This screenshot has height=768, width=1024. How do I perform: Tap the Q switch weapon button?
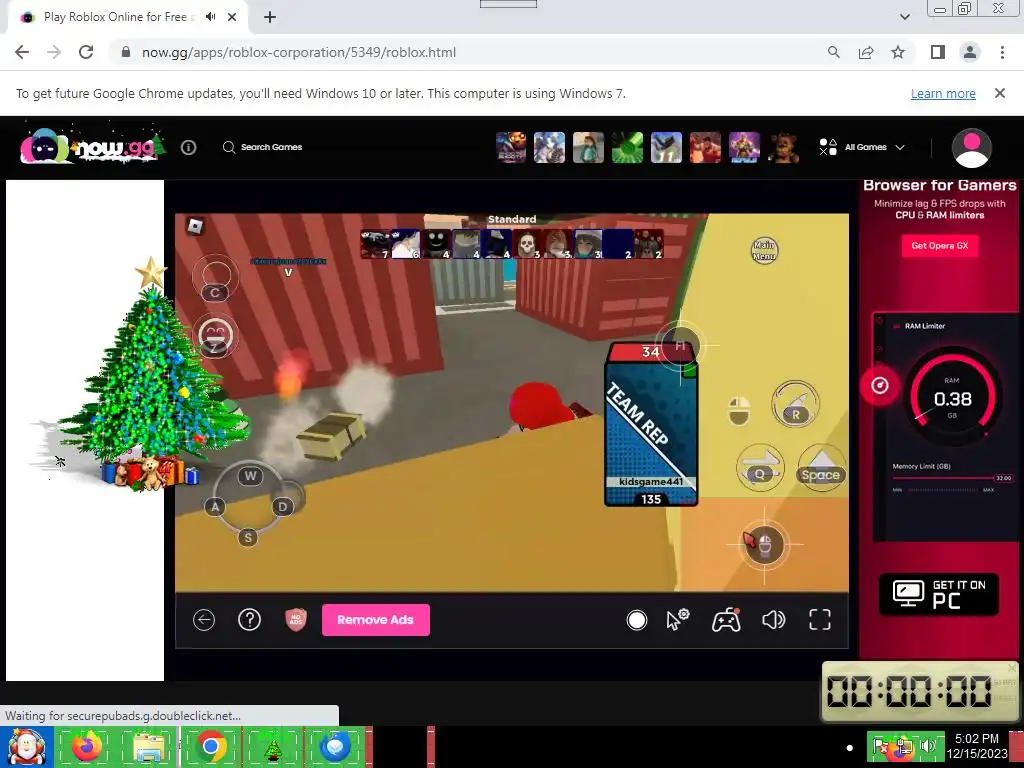click(760, 467)
